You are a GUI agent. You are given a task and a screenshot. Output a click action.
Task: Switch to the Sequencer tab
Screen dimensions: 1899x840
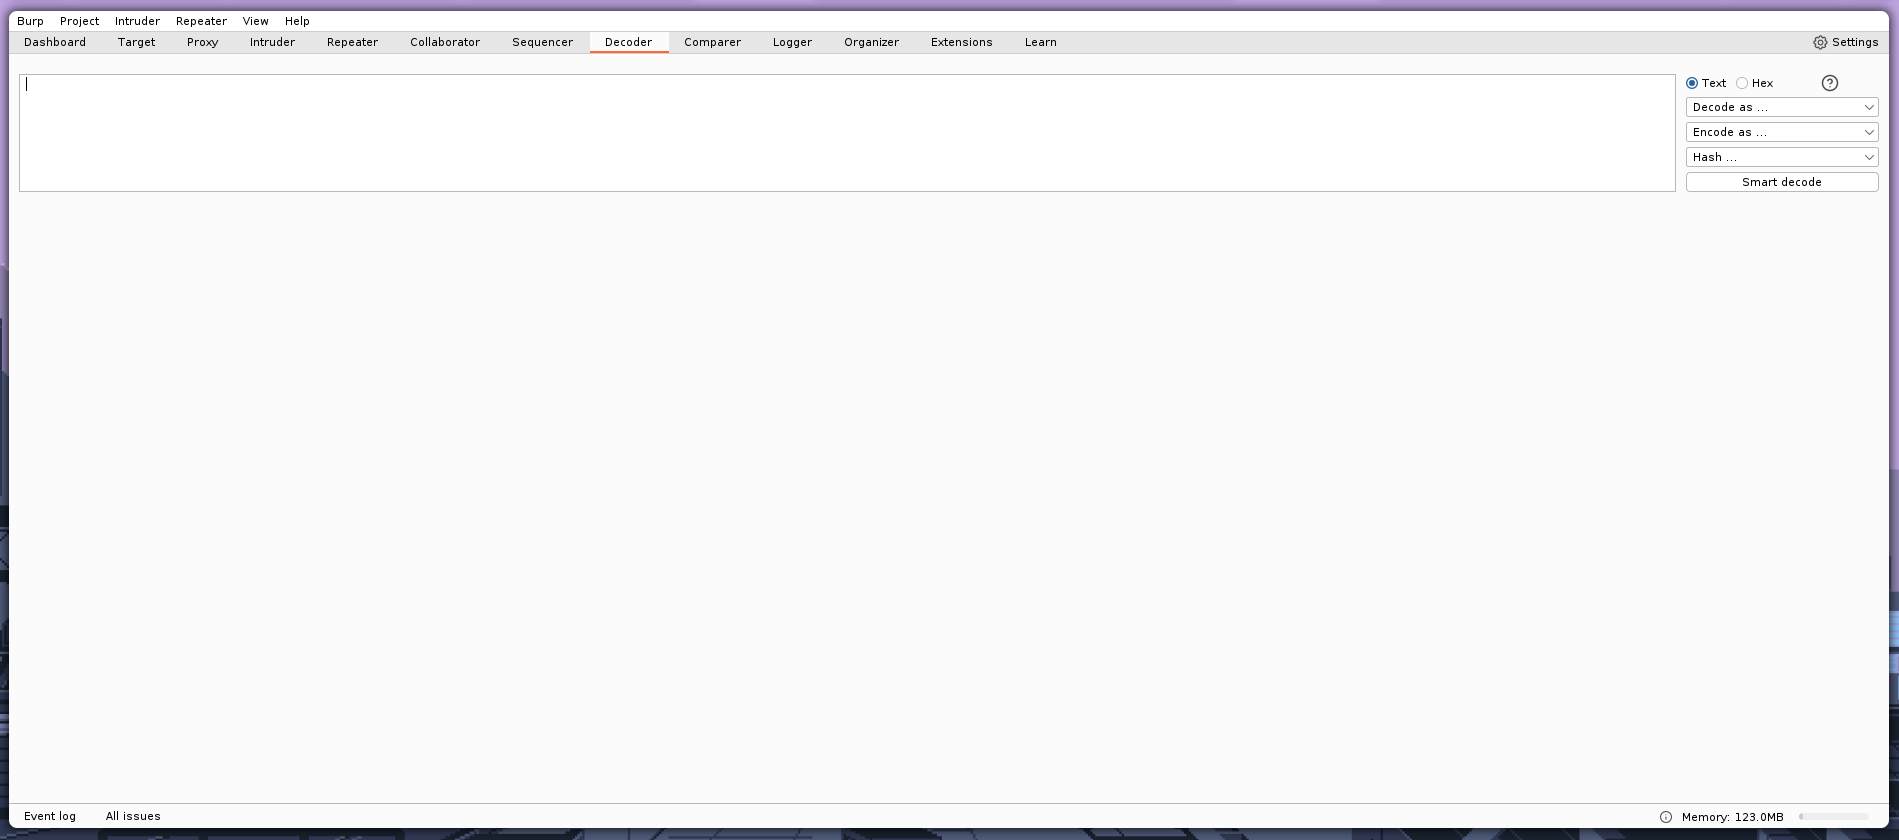click(542, 42)
